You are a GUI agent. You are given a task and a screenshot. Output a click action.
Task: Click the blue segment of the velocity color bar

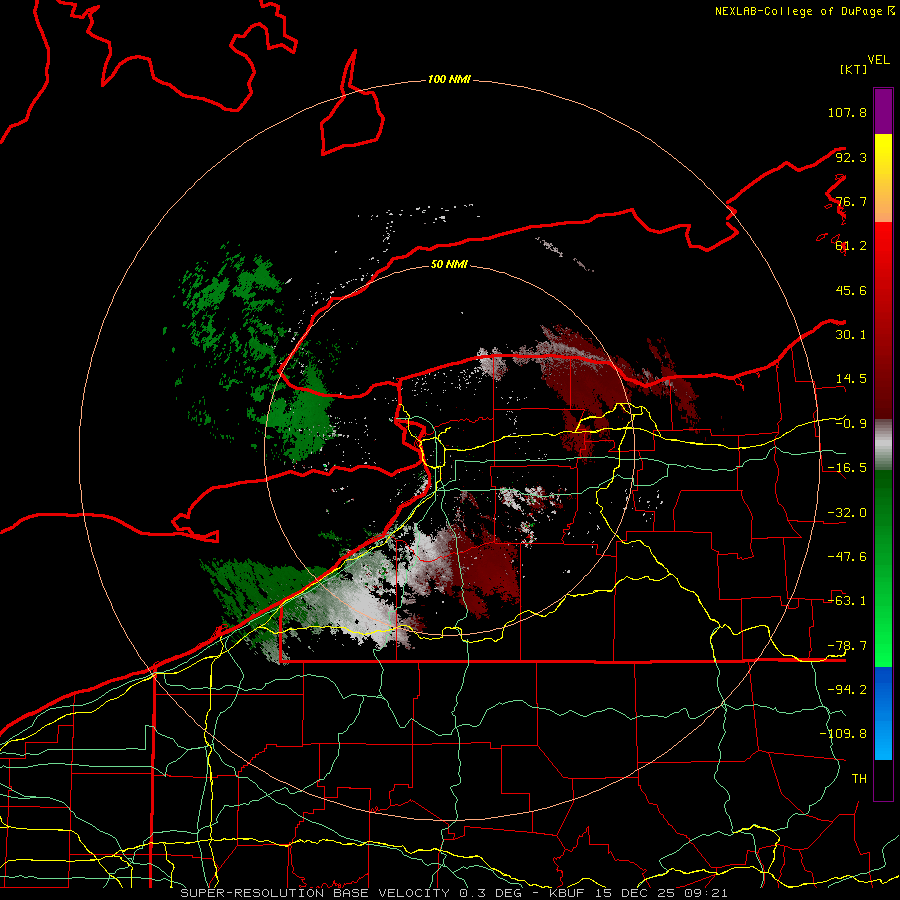click(883, 713)
